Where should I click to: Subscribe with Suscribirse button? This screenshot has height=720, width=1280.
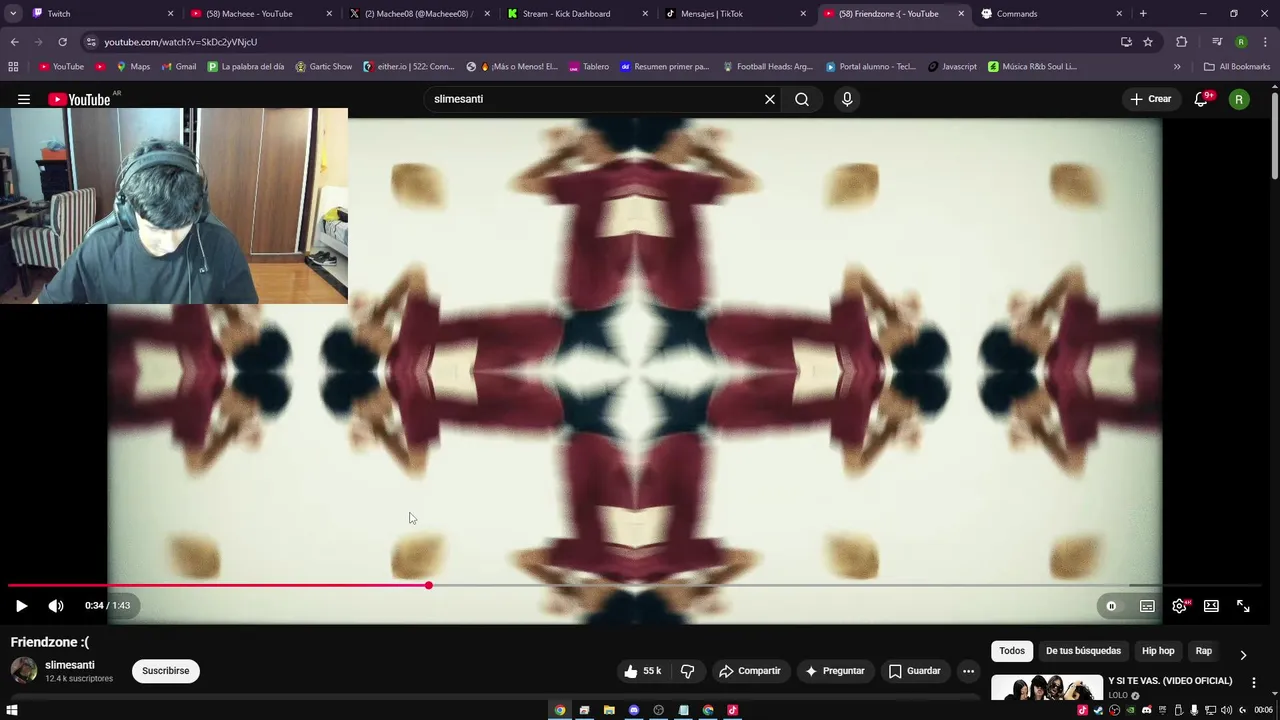point(166,671)
